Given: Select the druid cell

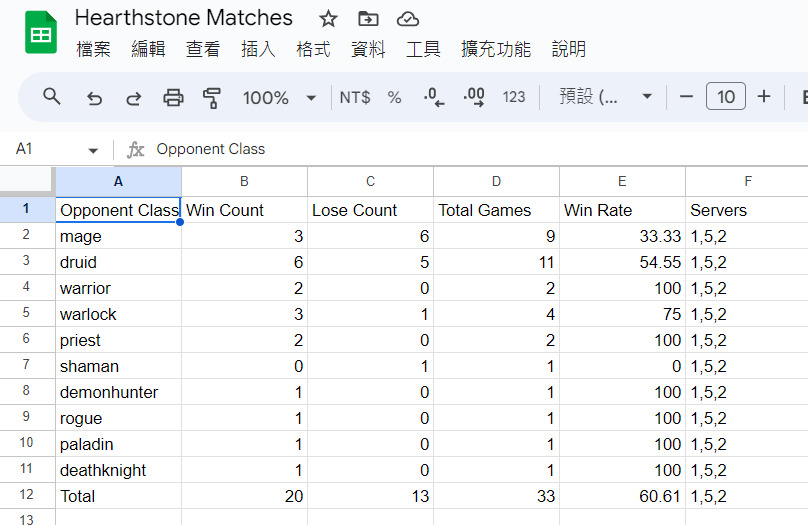Looking at the screenshot, I should click(119, 262).
